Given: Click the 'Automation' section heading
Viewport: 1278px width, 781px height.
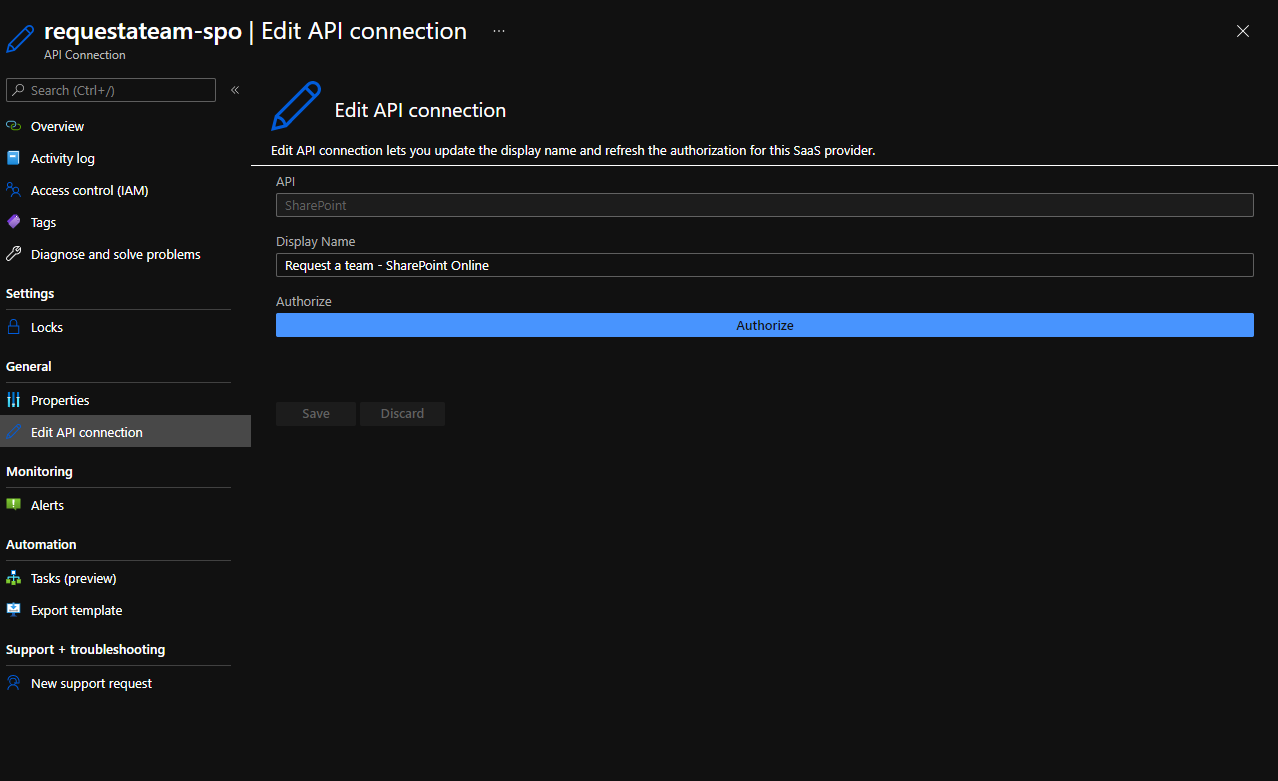Looking at the screenshot, I should [x=41, y=544].
